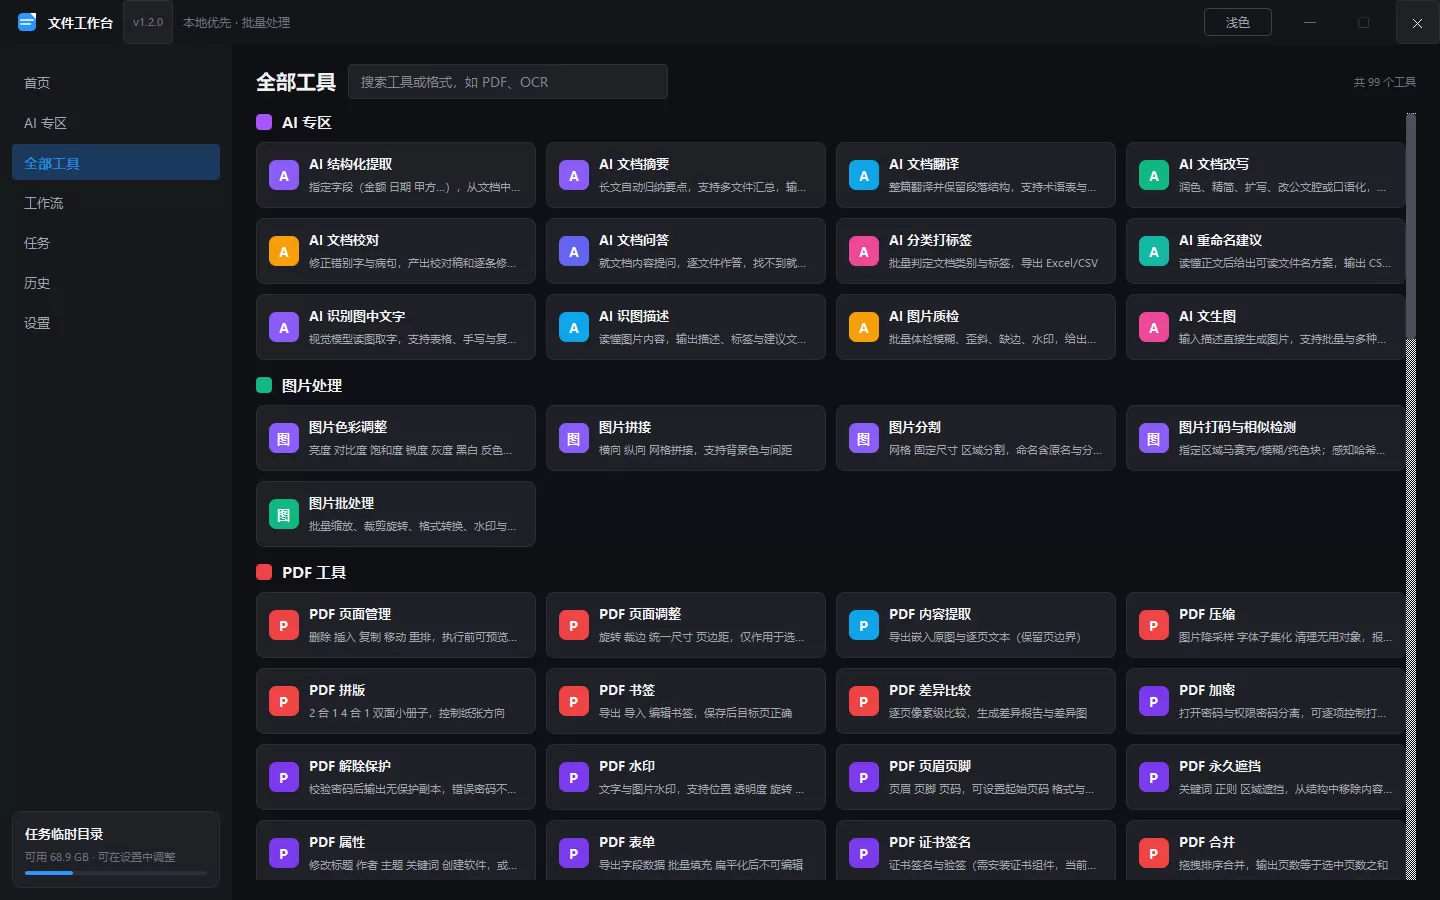Viewport: 1440px width, 900px height.
Task: Open the PDF 内容提取 icon
Action: (864, 626)
